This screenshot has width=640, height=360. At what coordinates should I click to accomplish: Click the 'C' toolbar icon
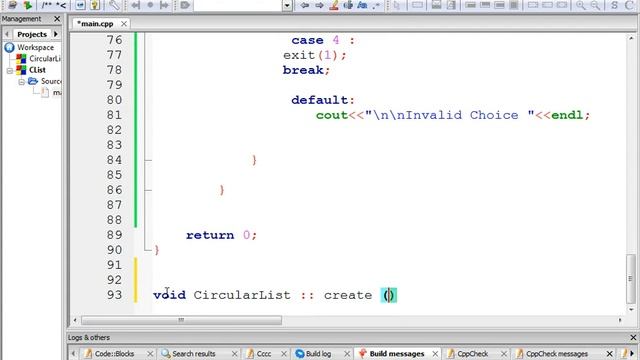tap(629, 5)
